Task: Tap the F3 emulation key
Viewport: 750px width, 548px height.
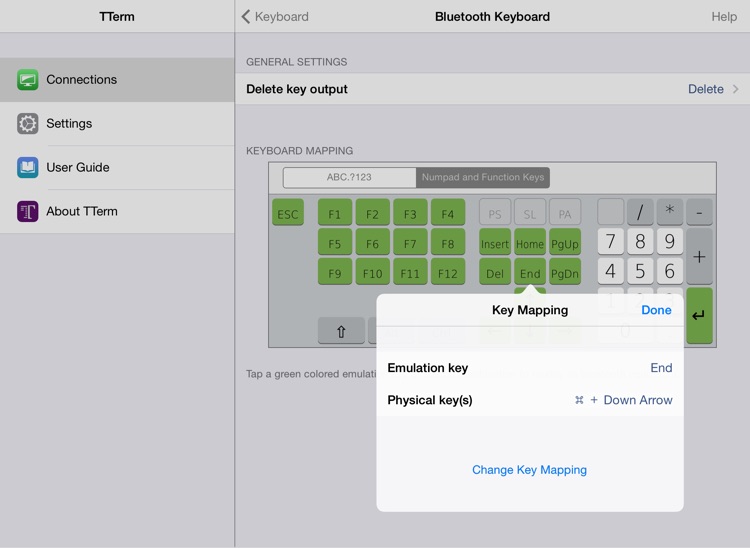Action: (x=410, y=212)
